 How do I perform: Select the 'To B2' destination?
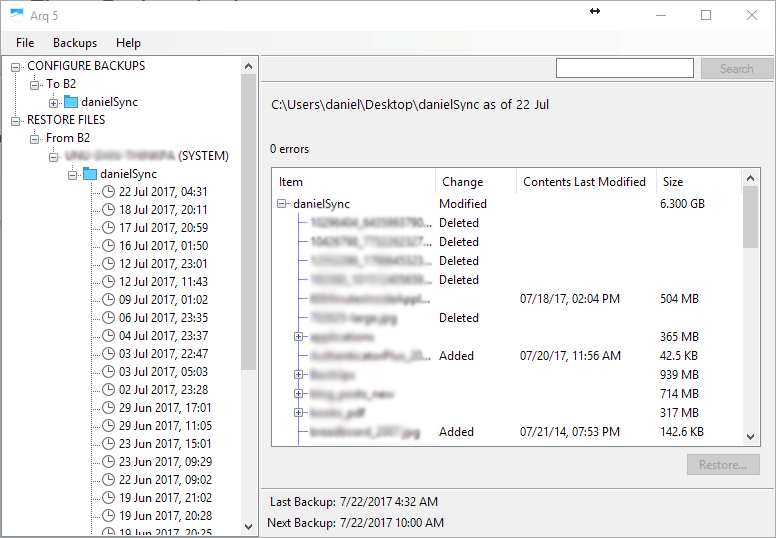click(x=61, y=84)
